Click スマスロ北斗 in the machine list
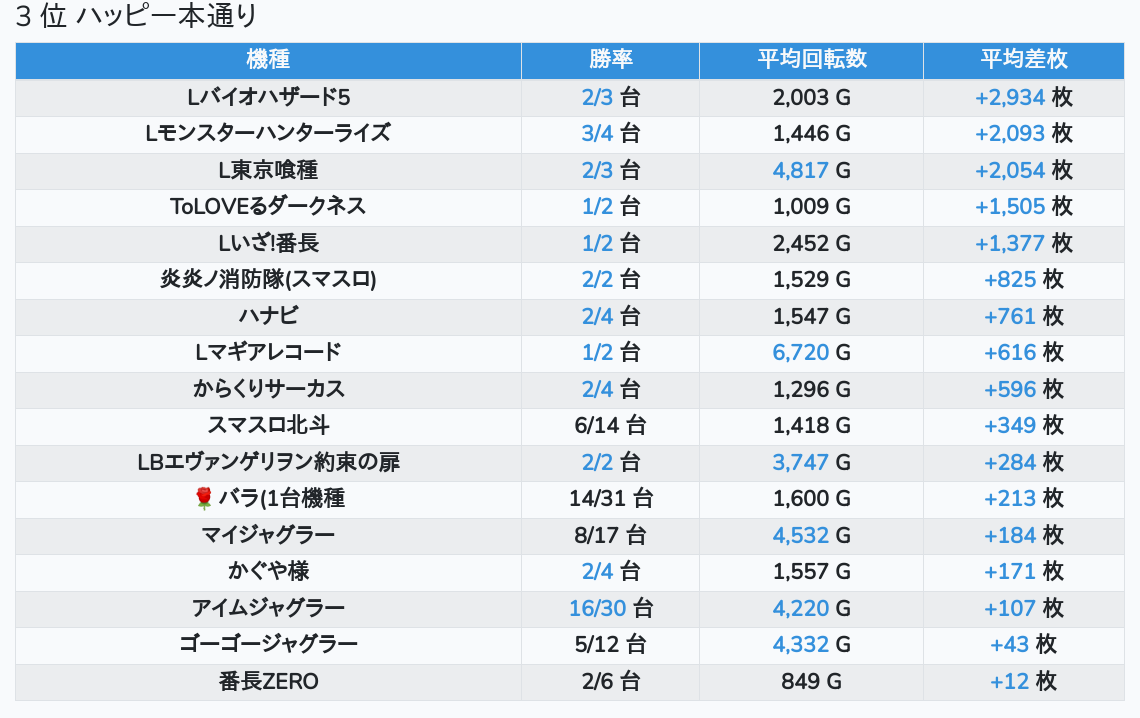Viewport: 1140px width, 718px height. [268, 425]
